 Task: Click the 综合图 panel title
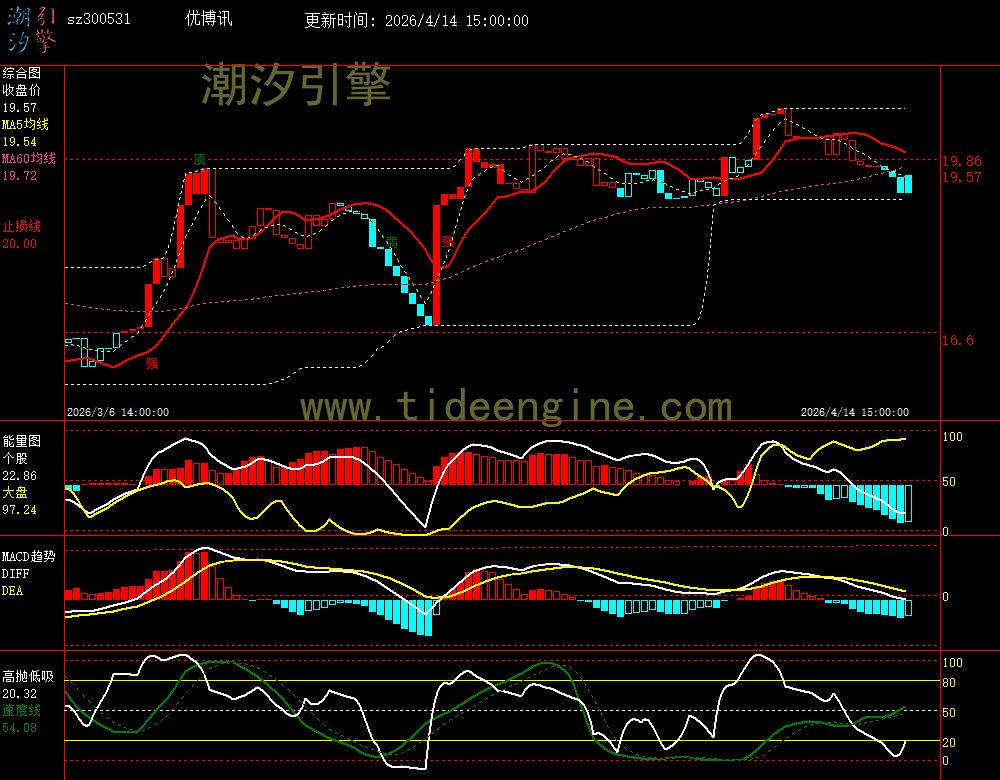21,73
